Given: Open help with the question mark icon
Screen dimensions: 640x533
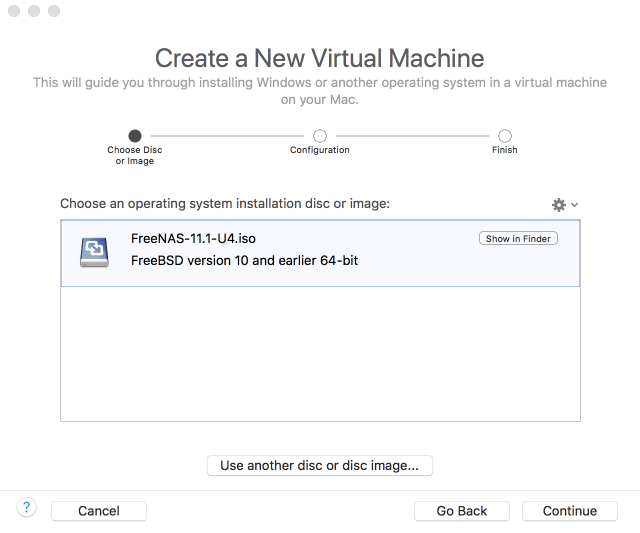Looking at the screenshot, I should coord(27,508).
